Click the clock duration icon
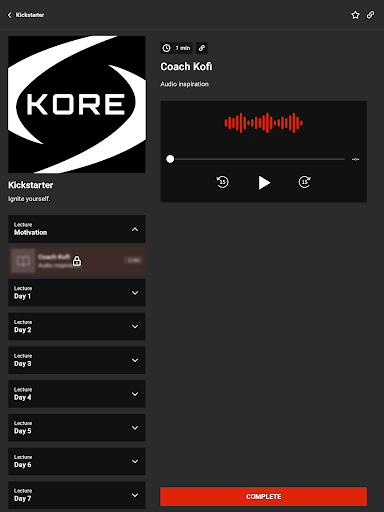384x512 pixels. click(166, 48)
